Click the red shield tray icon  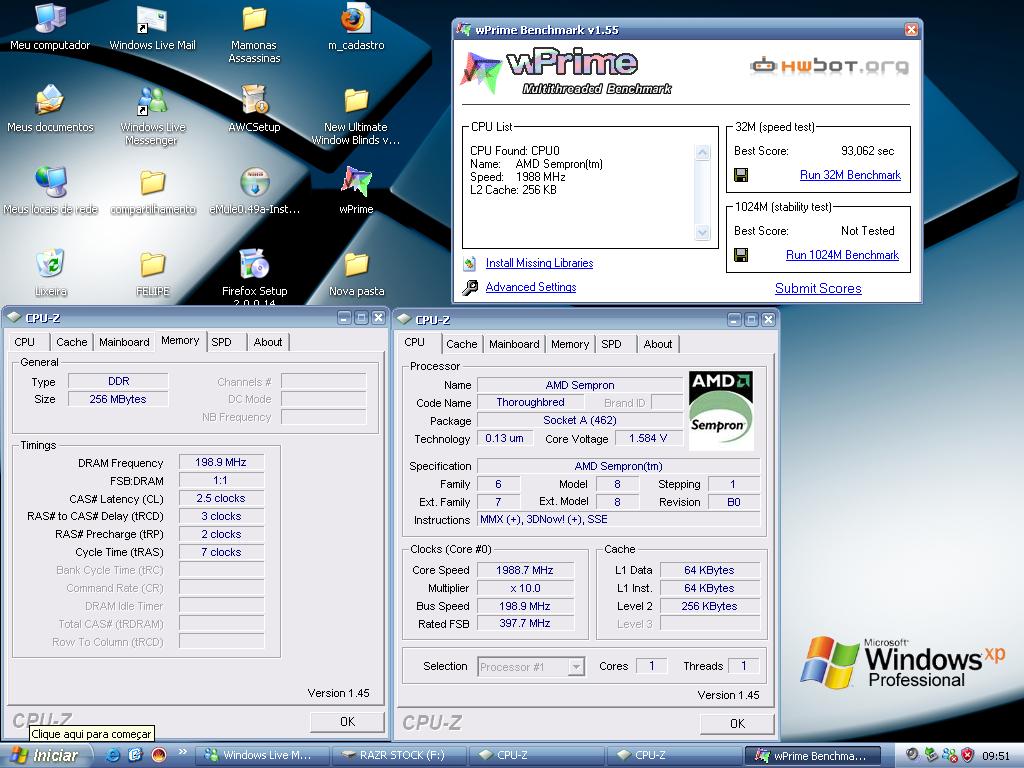tap(968, 755)
